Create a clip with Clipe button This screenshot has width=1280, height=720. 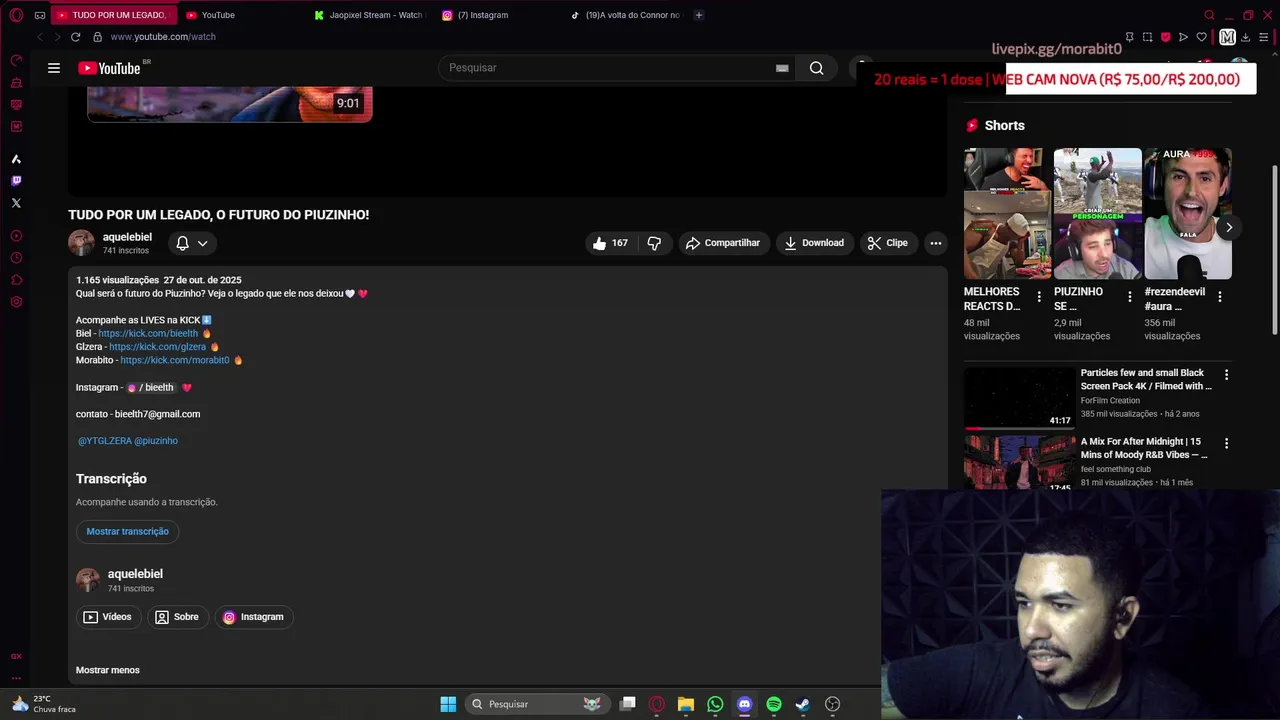click(888, 243)
